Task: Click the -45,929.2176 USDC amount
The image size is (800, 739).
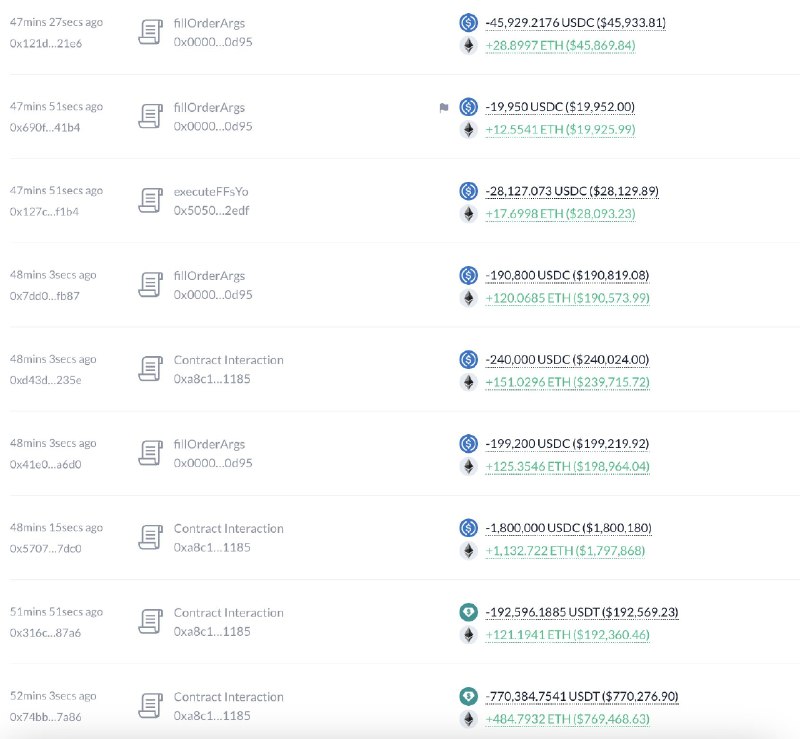Action: [576, 23]
